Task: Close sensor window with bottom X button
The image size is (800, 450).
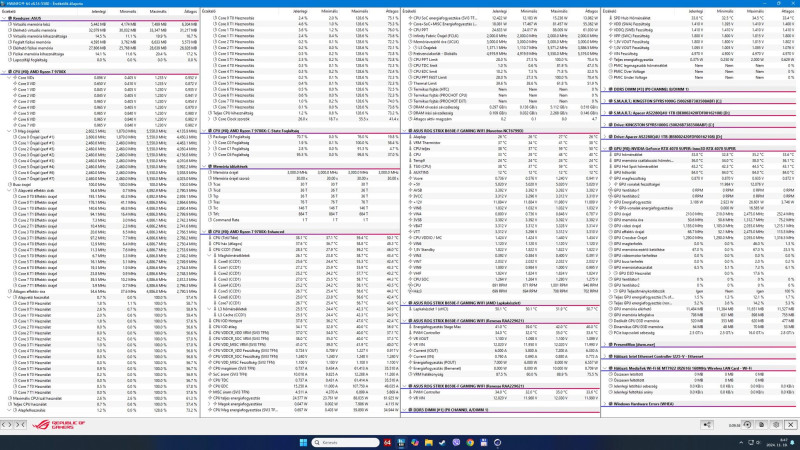Action: pos(791,424)
